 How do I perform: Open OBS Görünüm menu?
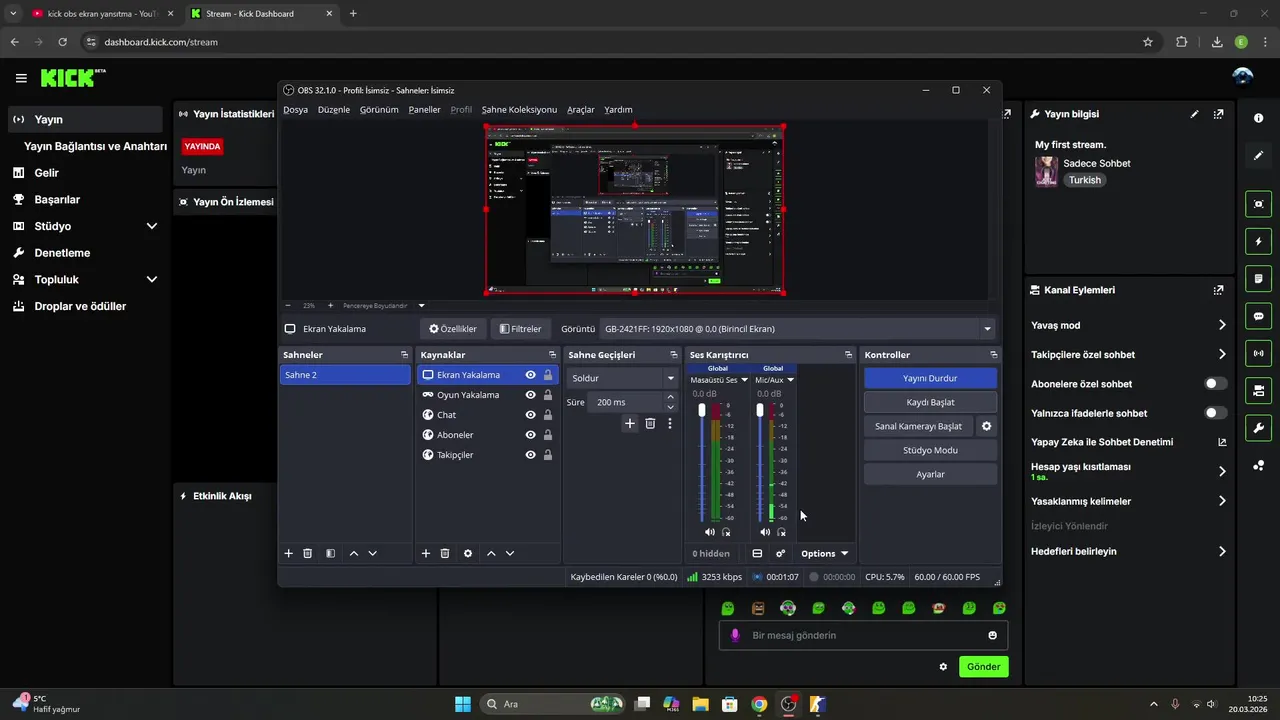point(379,110)
